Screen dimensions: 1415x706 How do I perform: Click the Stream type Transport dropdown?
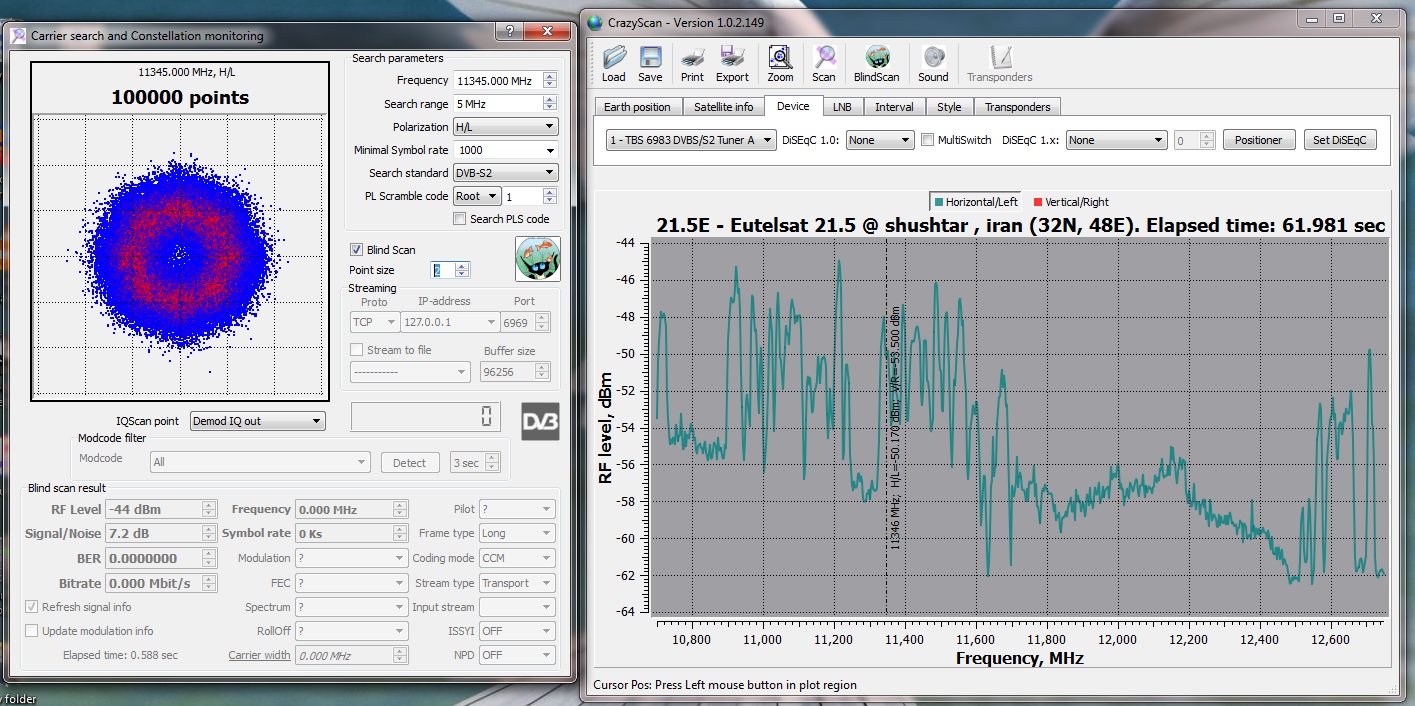pyautogui.click(x=517, y=583)
